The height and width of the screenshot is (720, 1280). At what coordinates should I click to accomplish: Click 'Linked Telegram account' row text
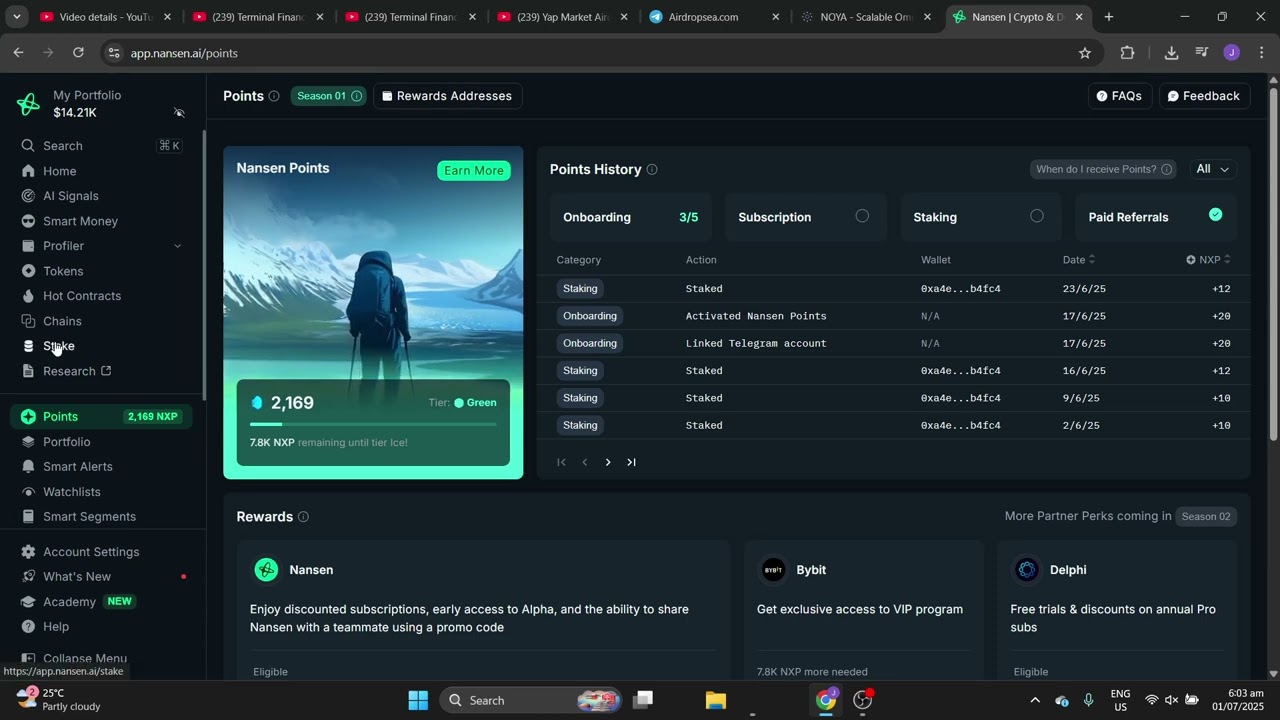(756, 343)
